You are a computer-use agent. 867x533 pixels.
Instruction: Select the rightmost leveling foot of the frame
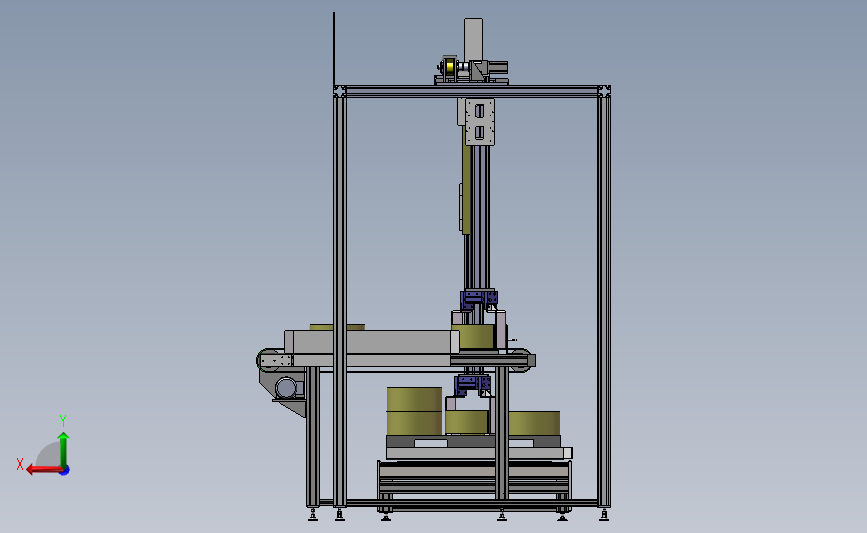coord(604,515)
